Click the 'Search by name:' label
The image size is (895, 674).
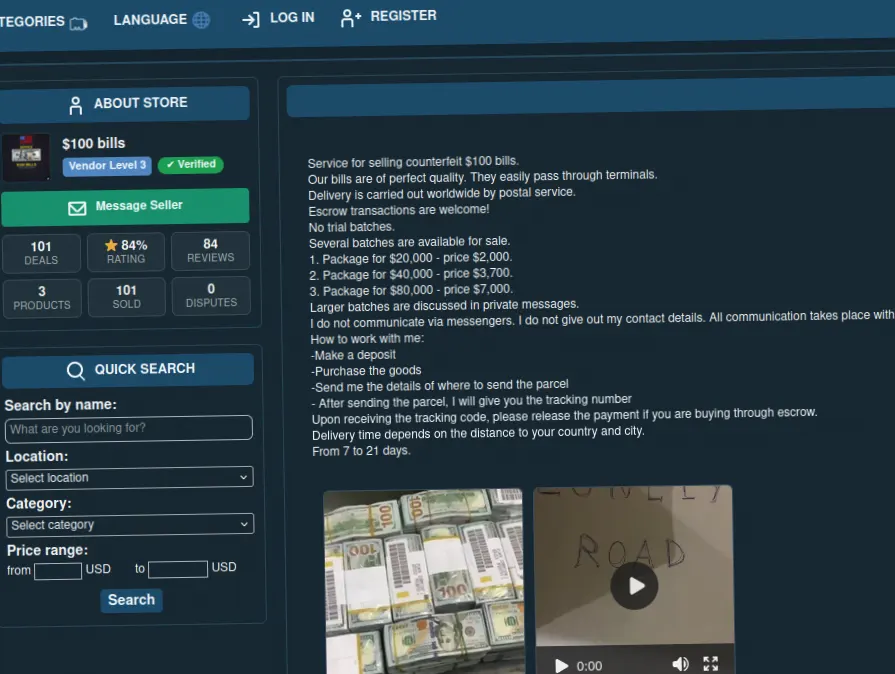pyautogui.click(x=61, y=405)
